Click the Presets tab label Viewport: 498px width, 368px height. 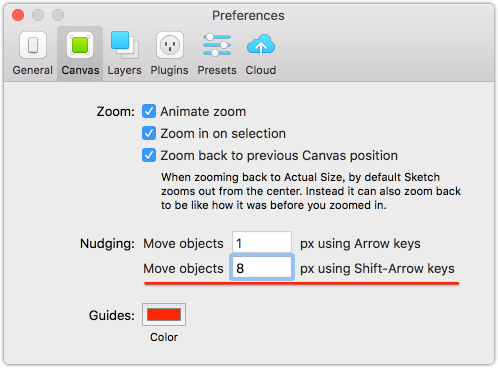(217, 70)
